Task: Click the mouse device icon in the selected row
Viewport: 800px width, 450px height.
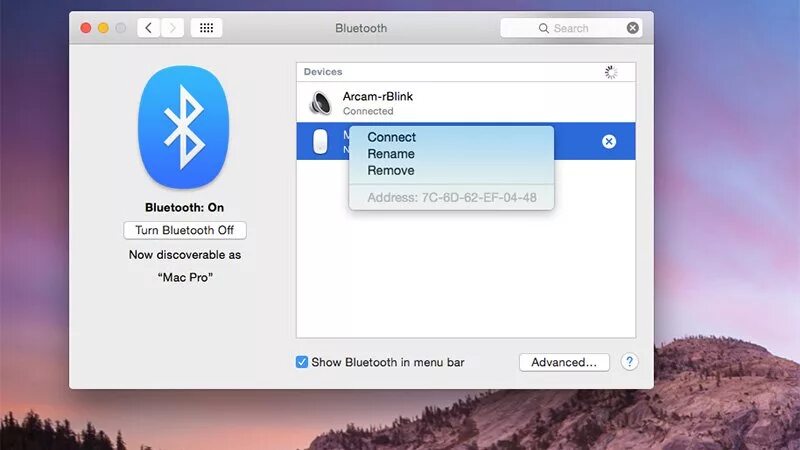Action: click(320, 141)
